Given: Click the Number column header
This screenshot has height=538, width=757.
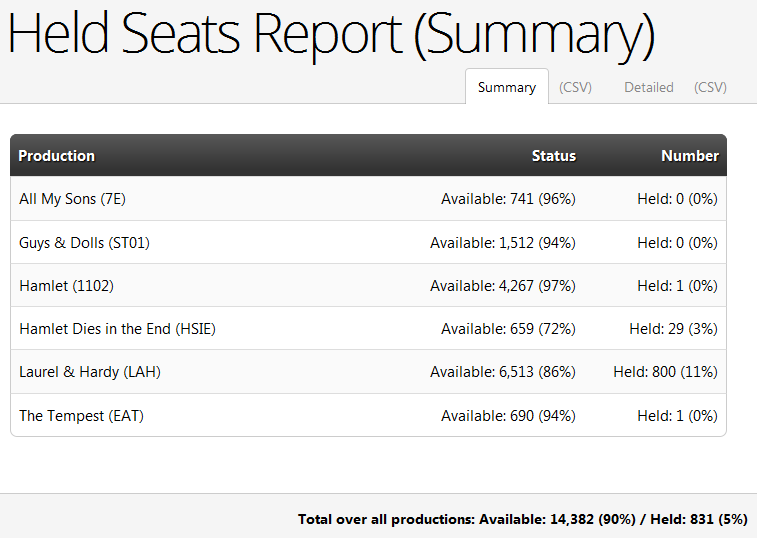Looking at the screenshot, I should [x=690, y=156].
